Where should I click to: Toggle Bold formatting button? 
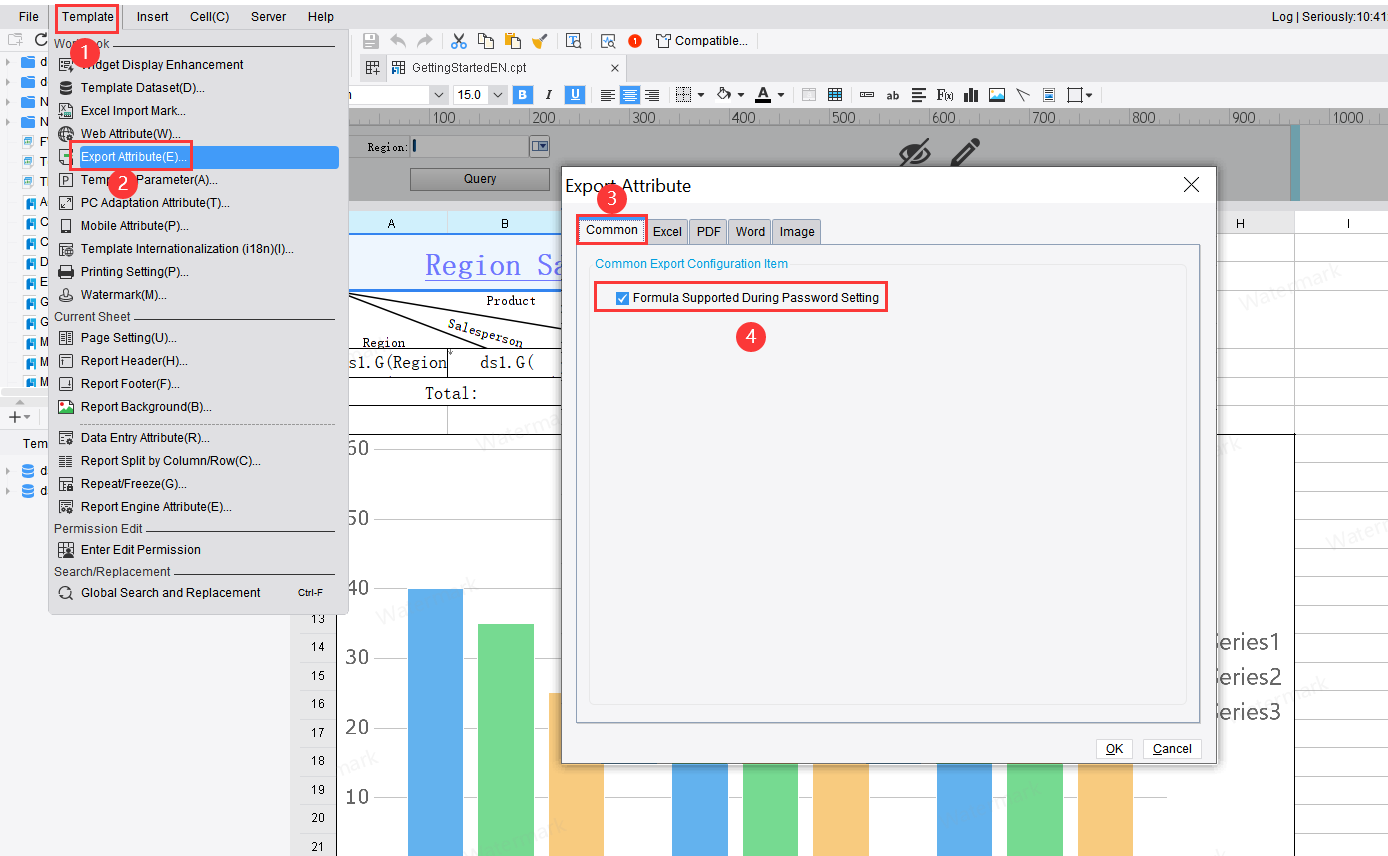[522, 95]
